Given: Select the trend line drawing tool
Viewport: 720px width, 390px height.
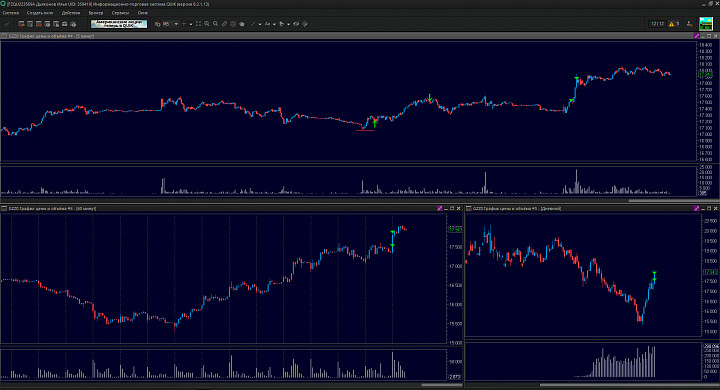Looking at the screenshot, I should coord(253,24).
